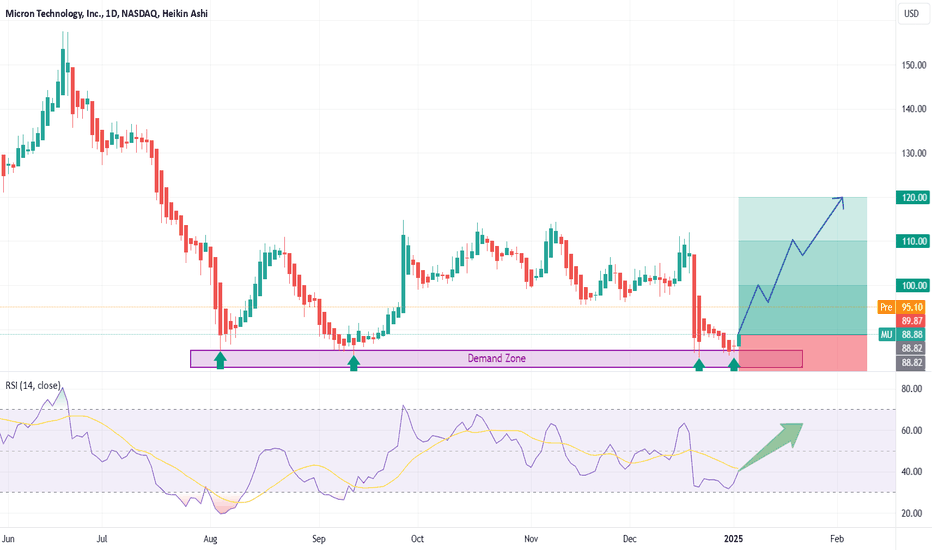
Task: Click the Jul label on time axis
Action: click(x=102, y=539)
